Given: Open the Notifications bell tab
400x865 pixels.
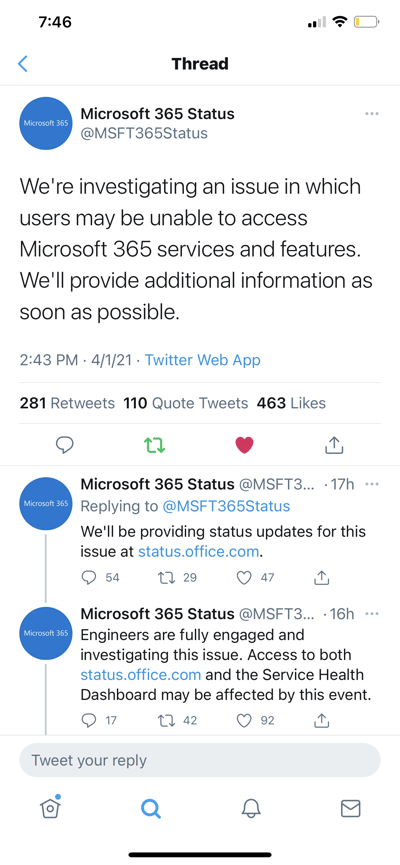Looking at the screenshot, I should tap(251, 809).
